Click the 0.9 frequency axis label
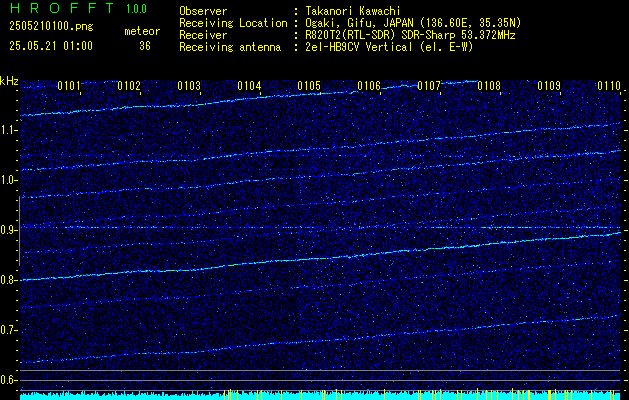The height and width of the screenshot is (400, 629). [x=8, y=230]
